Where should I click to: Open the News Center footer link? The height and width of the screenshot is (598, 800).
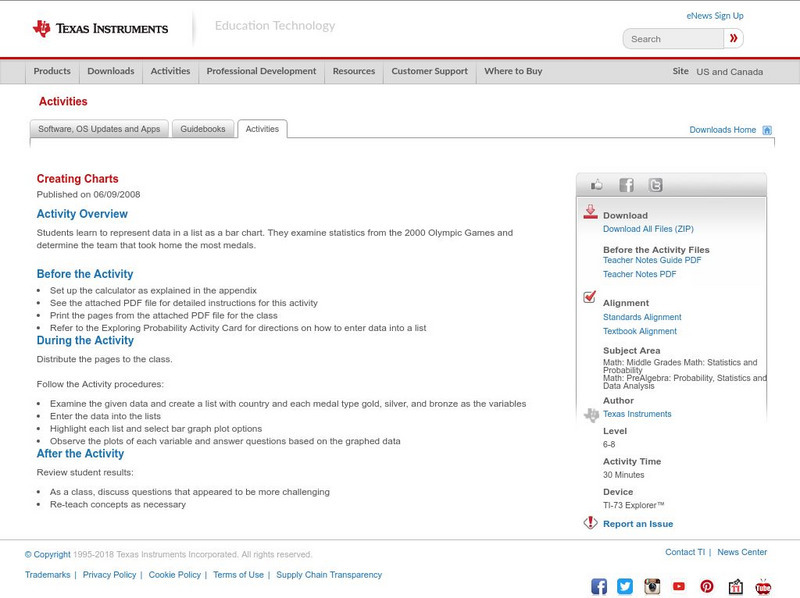[742, 552]
